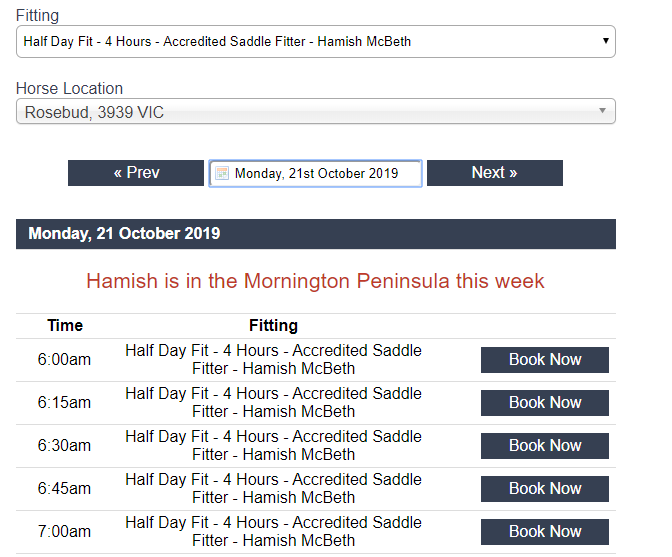Go to previous day with Prev button
672x557 pixels.
click(136, 173)
